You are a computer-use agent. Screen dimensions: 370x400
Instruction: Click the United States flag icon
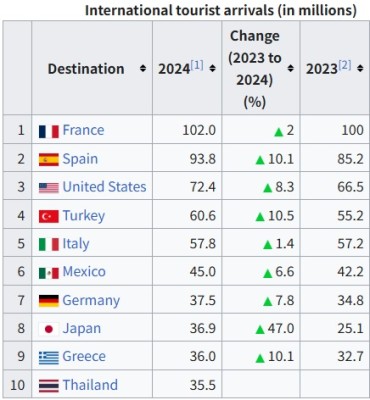click(49, 188)
